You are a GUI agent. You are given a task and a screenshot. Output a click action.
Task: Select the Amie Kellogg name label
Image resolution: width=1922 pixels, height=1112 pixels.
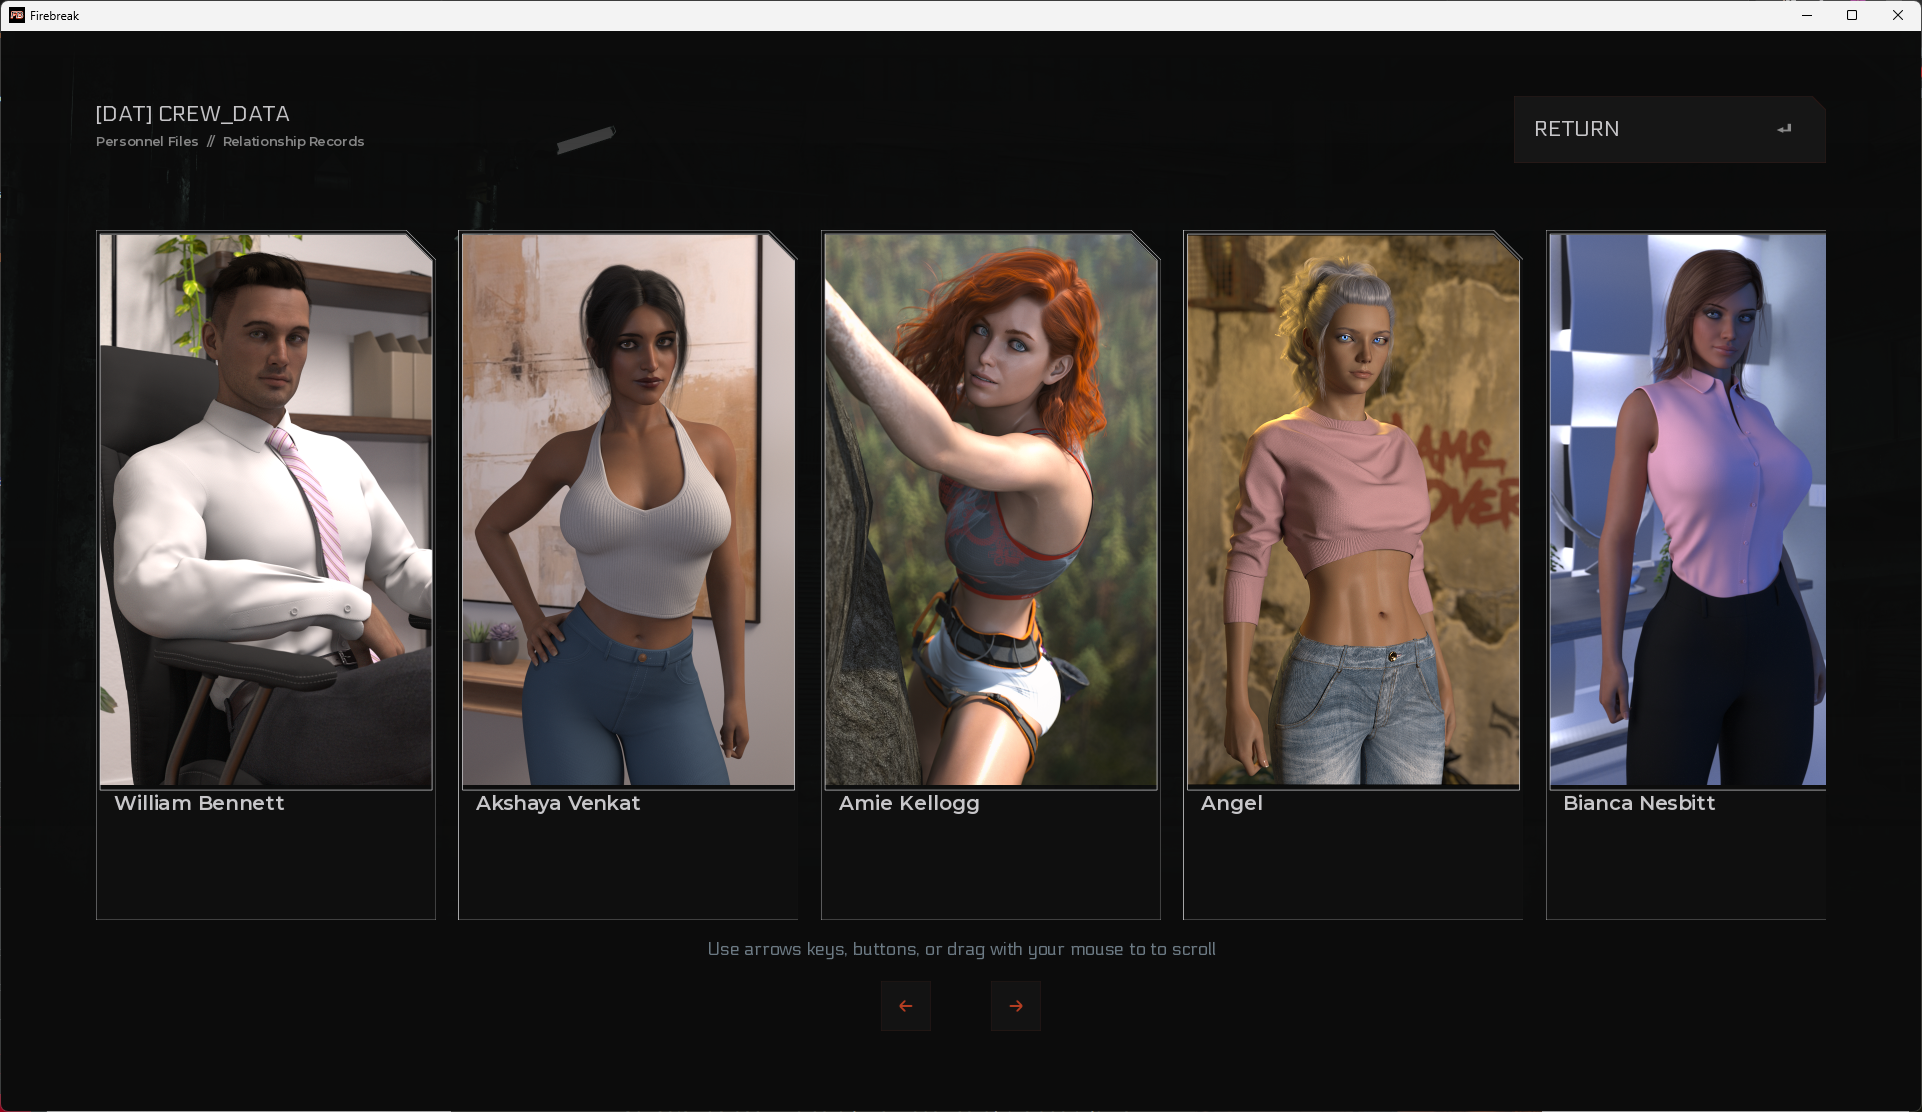909,803
